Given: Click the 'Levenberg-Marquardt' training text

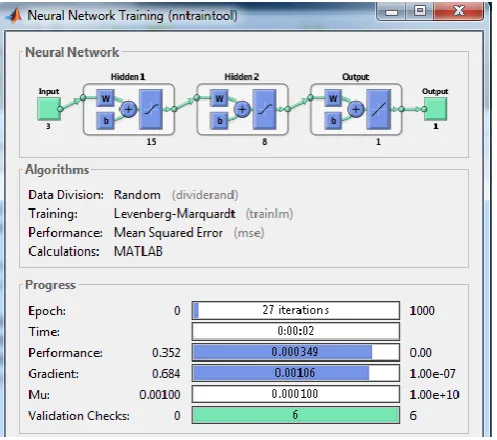Looking at the screenshot, I should pyautogui.click(x=175, y=214).
